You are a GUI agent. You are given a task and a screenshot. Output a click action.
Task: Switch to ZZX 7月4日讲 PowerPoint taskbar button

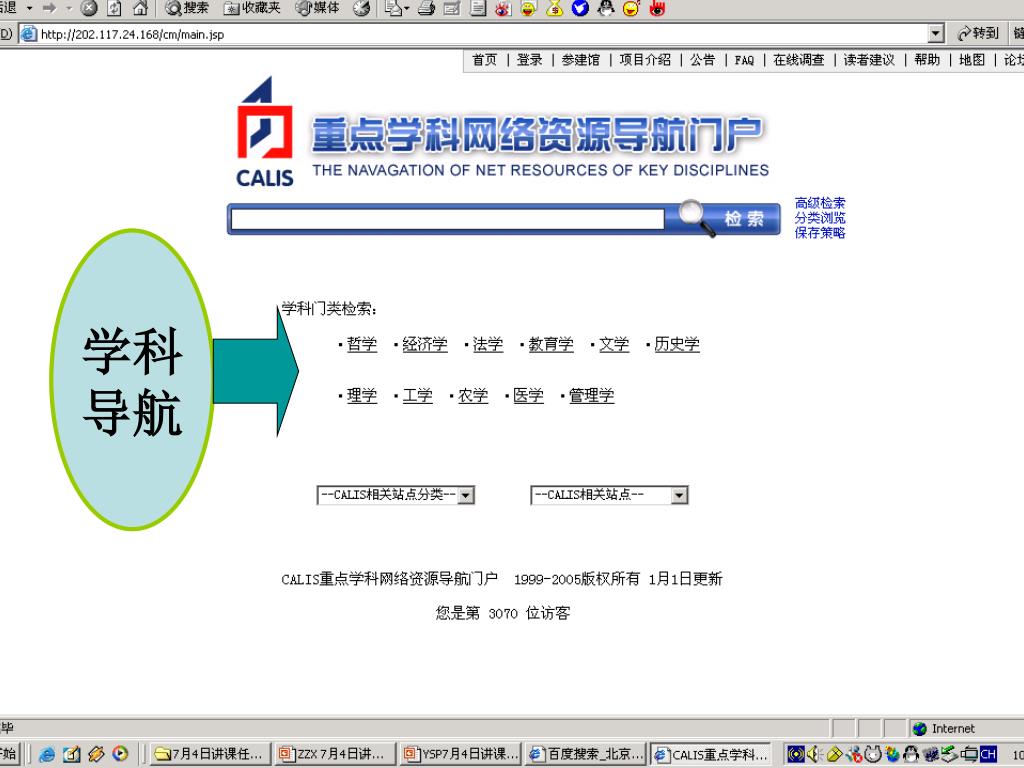tap(336, 754)
